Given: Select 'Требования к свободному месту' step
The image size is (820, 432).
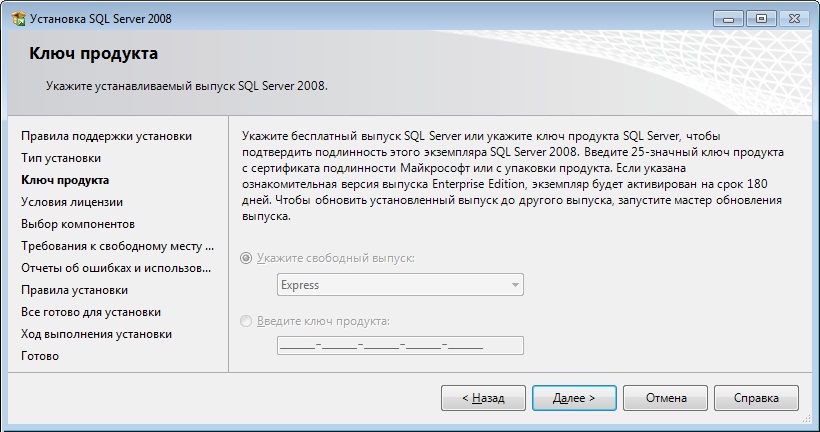Looking at the screenshot, I should click(x=118, y=246).
